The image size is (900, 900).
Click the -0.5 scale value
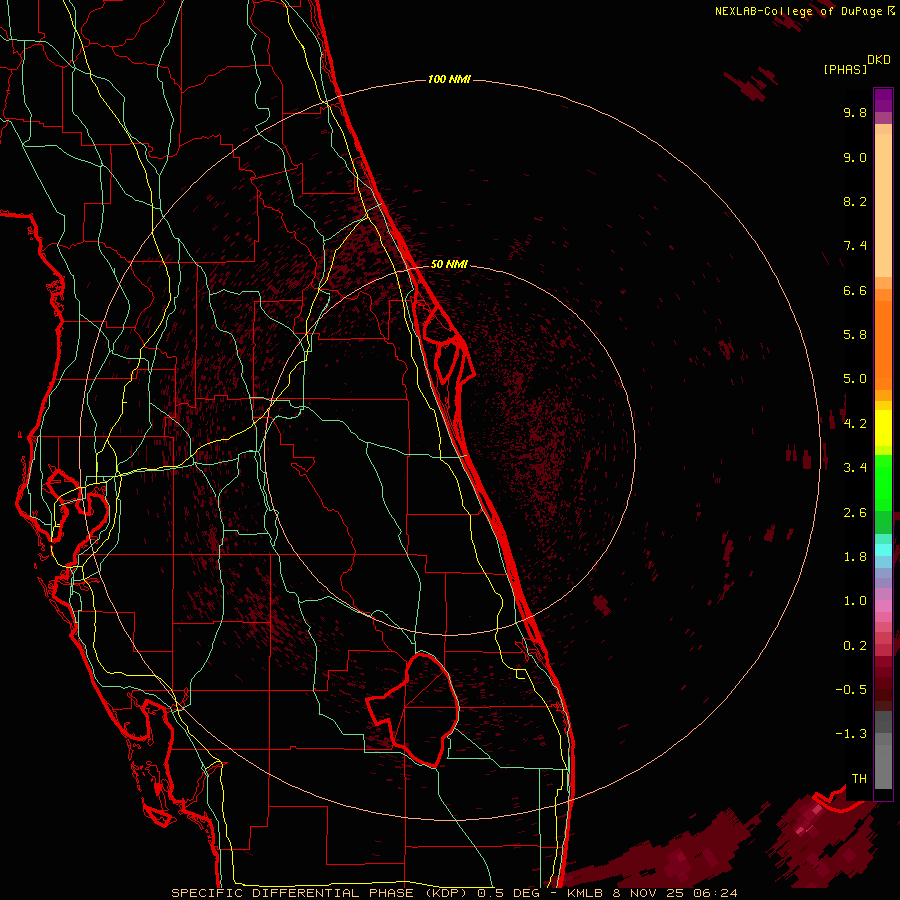click(x=851, y=690)
